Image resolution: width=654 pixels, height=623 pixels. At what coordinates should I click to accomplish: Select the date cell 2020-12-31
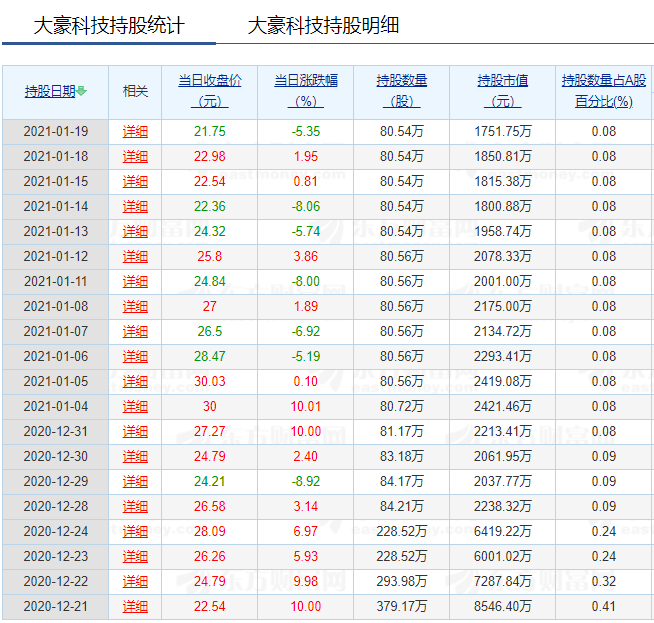click(56, 432)
